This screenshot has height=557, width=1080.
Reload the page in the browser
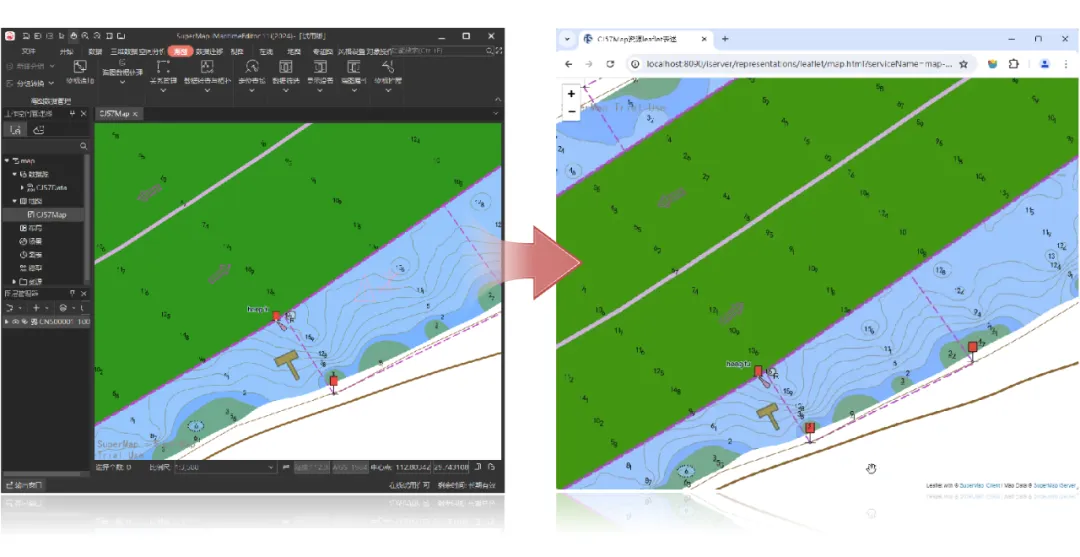pyautogui.click(x=610, y=64)
